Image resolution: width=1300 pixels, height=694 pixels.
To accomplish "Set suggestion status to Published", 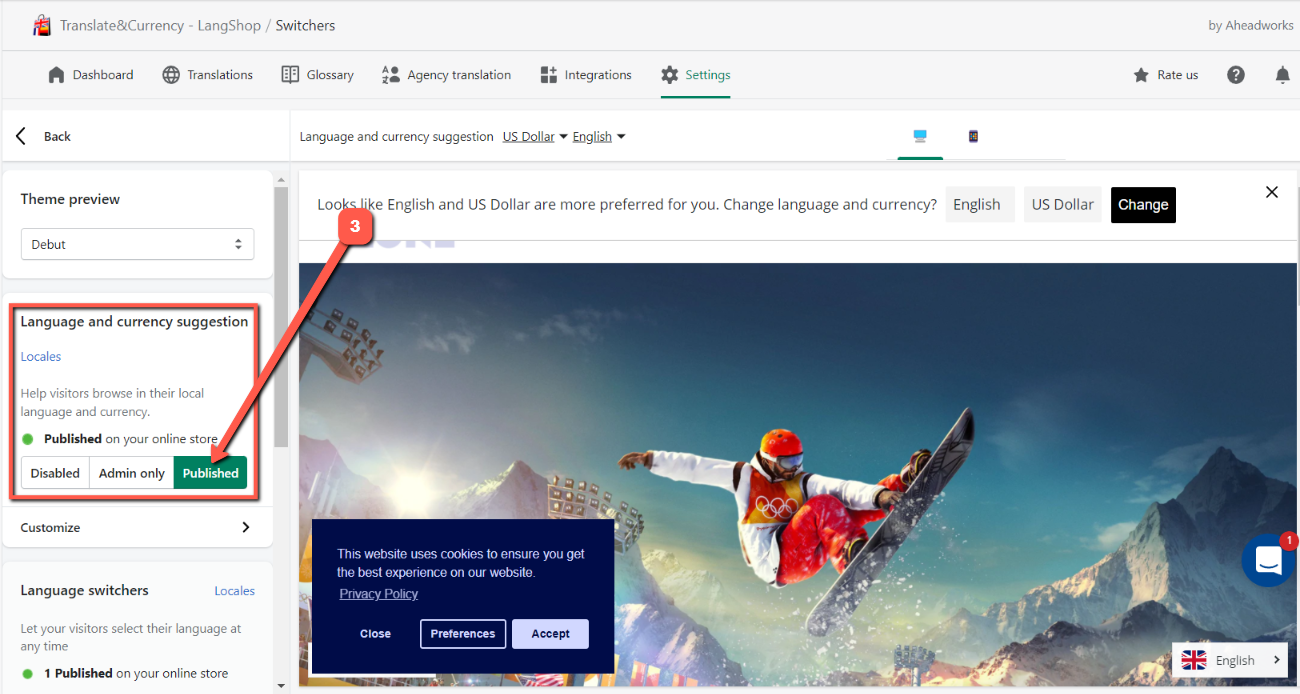I will coord(210,473).
